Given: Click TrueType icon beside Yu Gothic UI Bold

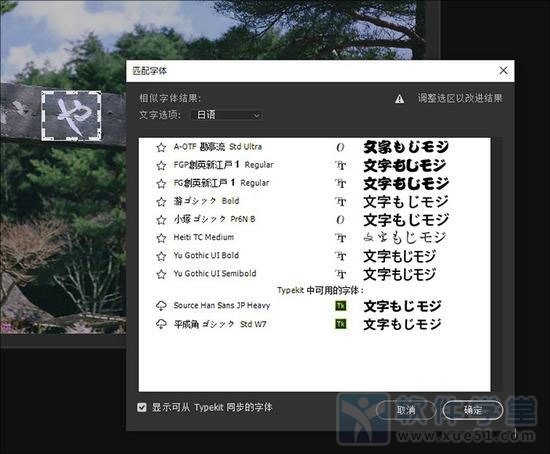Looking at the screenshot, I should point(340,256).
